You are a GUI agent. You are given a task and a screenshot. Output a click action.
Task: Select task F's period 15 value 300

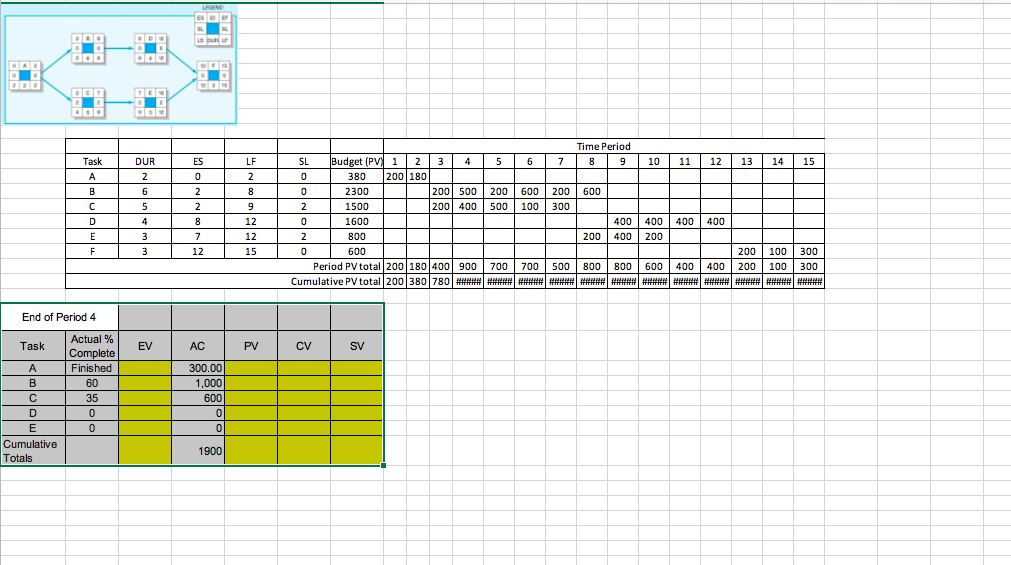(x=809, y=252)
